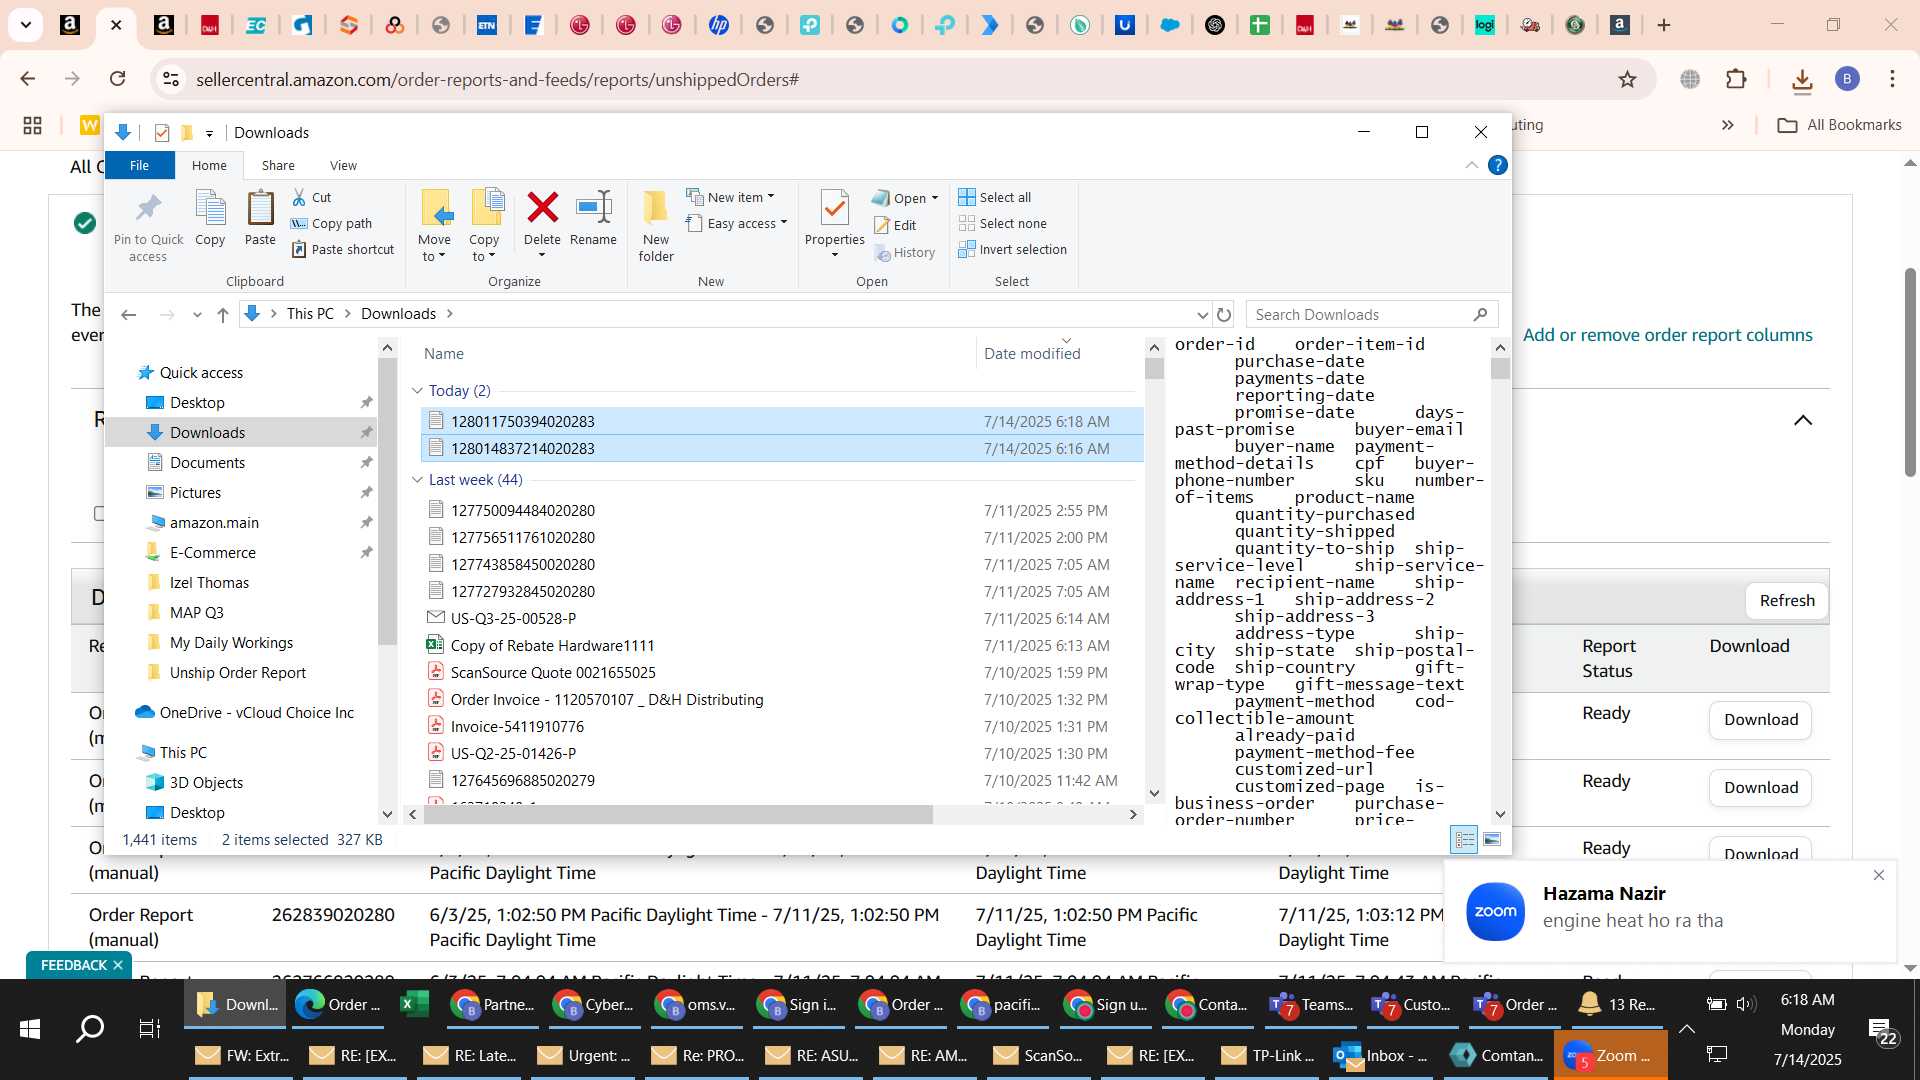
Task: Click first Ready row Download button
Action: pyautogui.click(x=1760, y=720)
